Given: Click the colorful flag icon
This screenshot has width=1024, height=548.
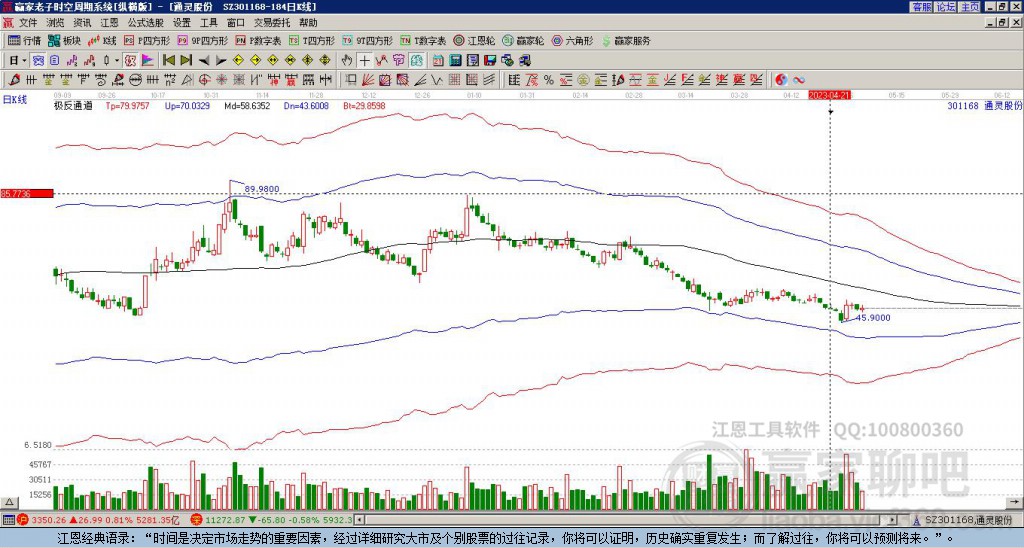Looking at the screenshot, I should (148, 61).
